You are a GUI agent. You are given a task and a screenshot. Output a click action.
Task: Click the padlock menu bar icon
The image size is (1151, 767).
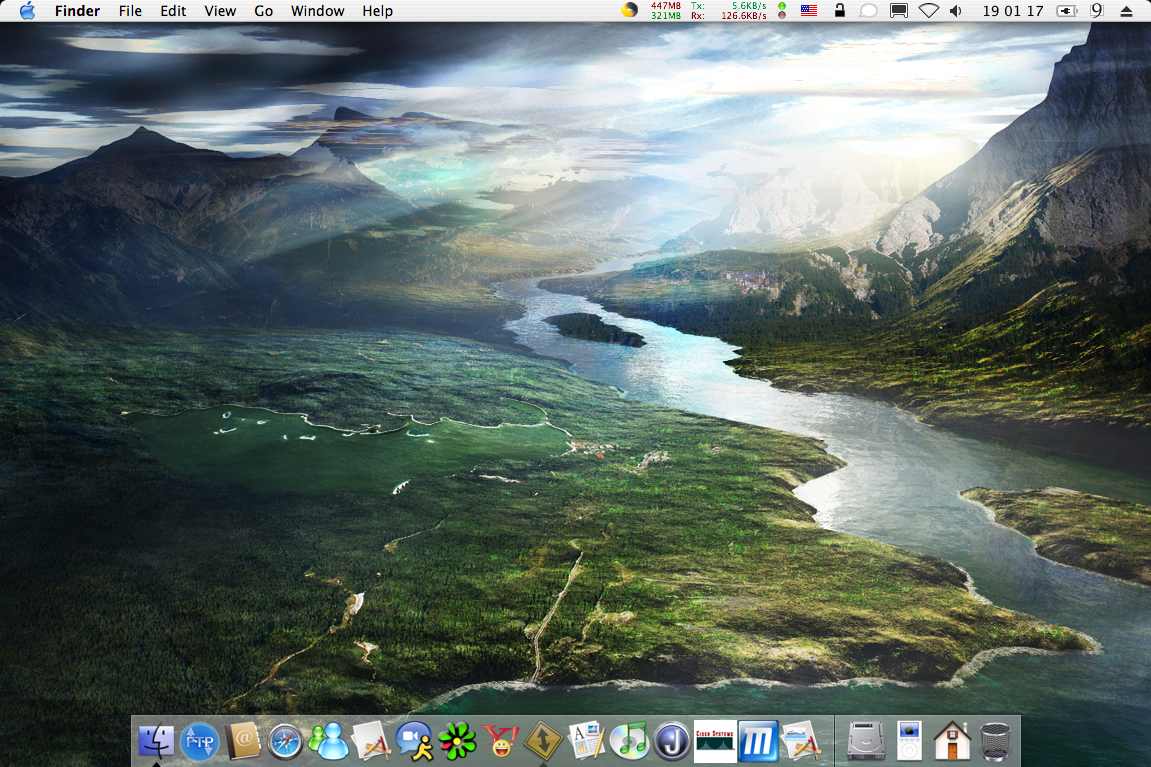point(839,10)
